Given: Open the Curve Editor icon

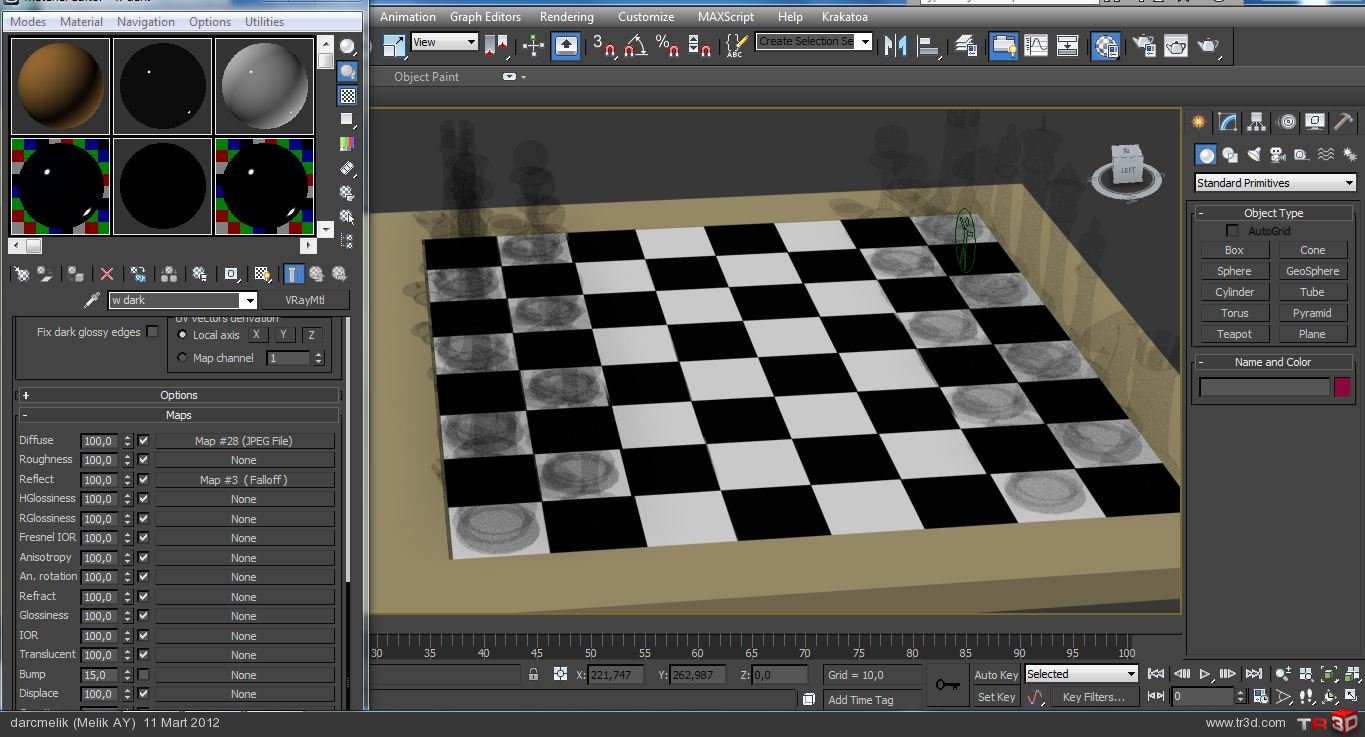Looking at the screenshot, I should click(x=1036, y=45).
